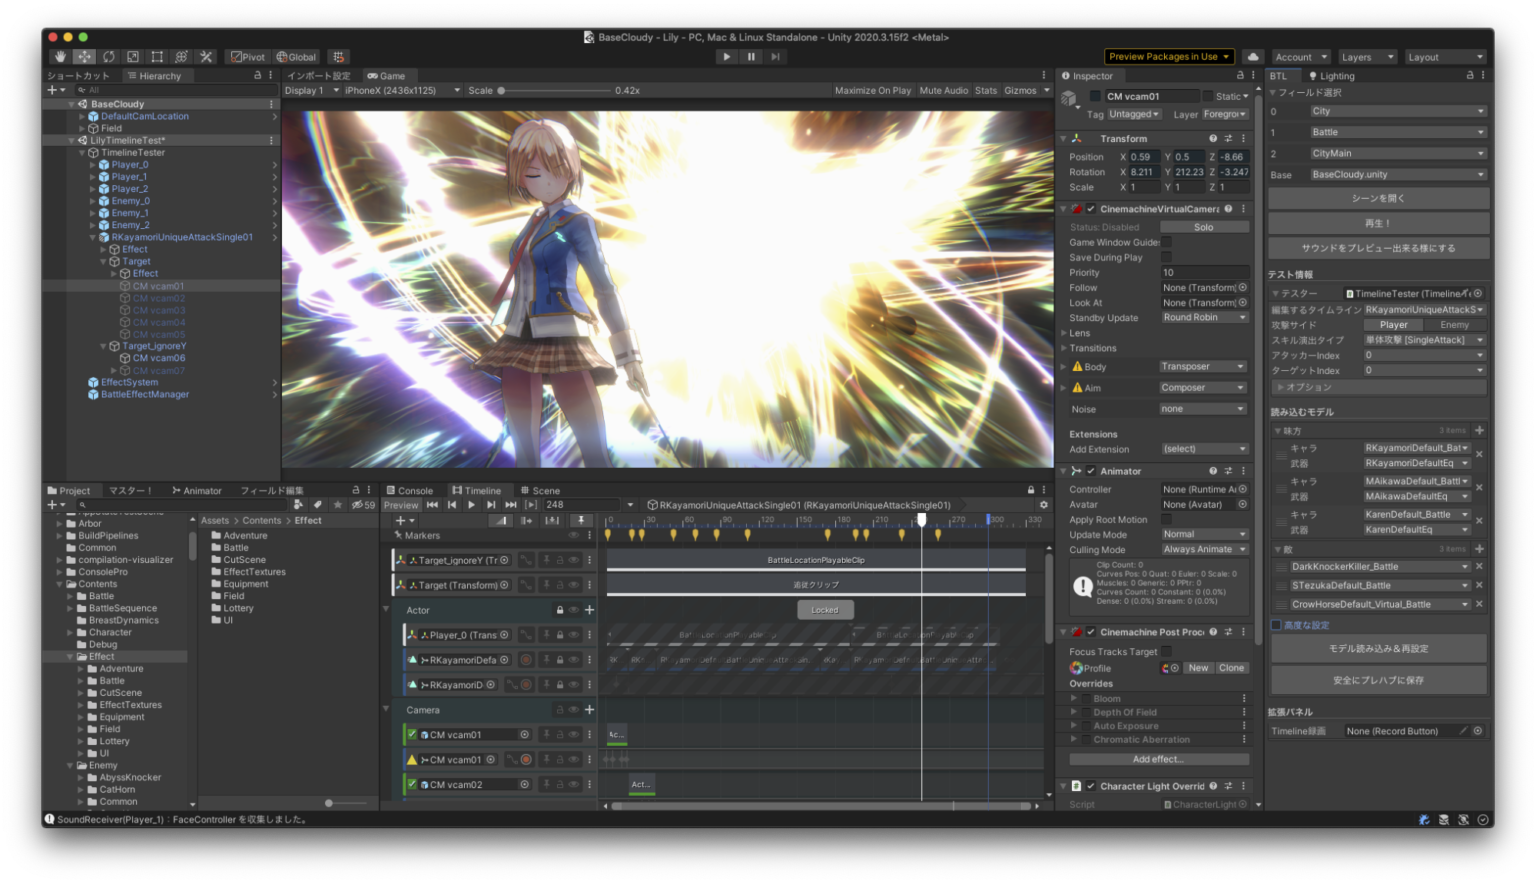Enable recording on RKayamoriDefa track

526,660
